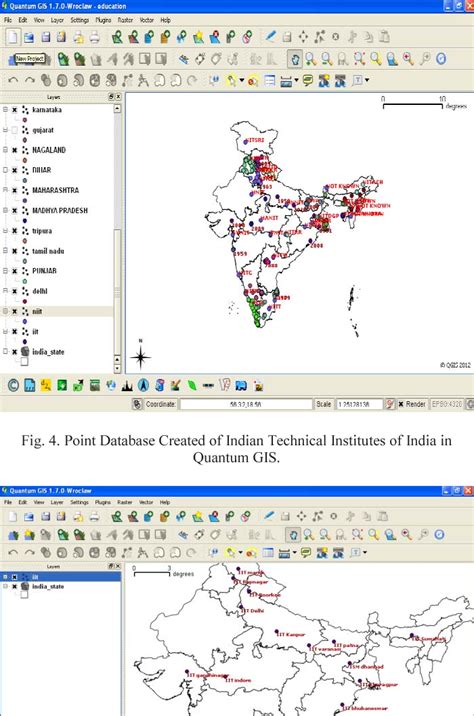Screen dimensions: 474x716
Task: Toggle tamil nadu layer checkbox
Action: [15, 251]
